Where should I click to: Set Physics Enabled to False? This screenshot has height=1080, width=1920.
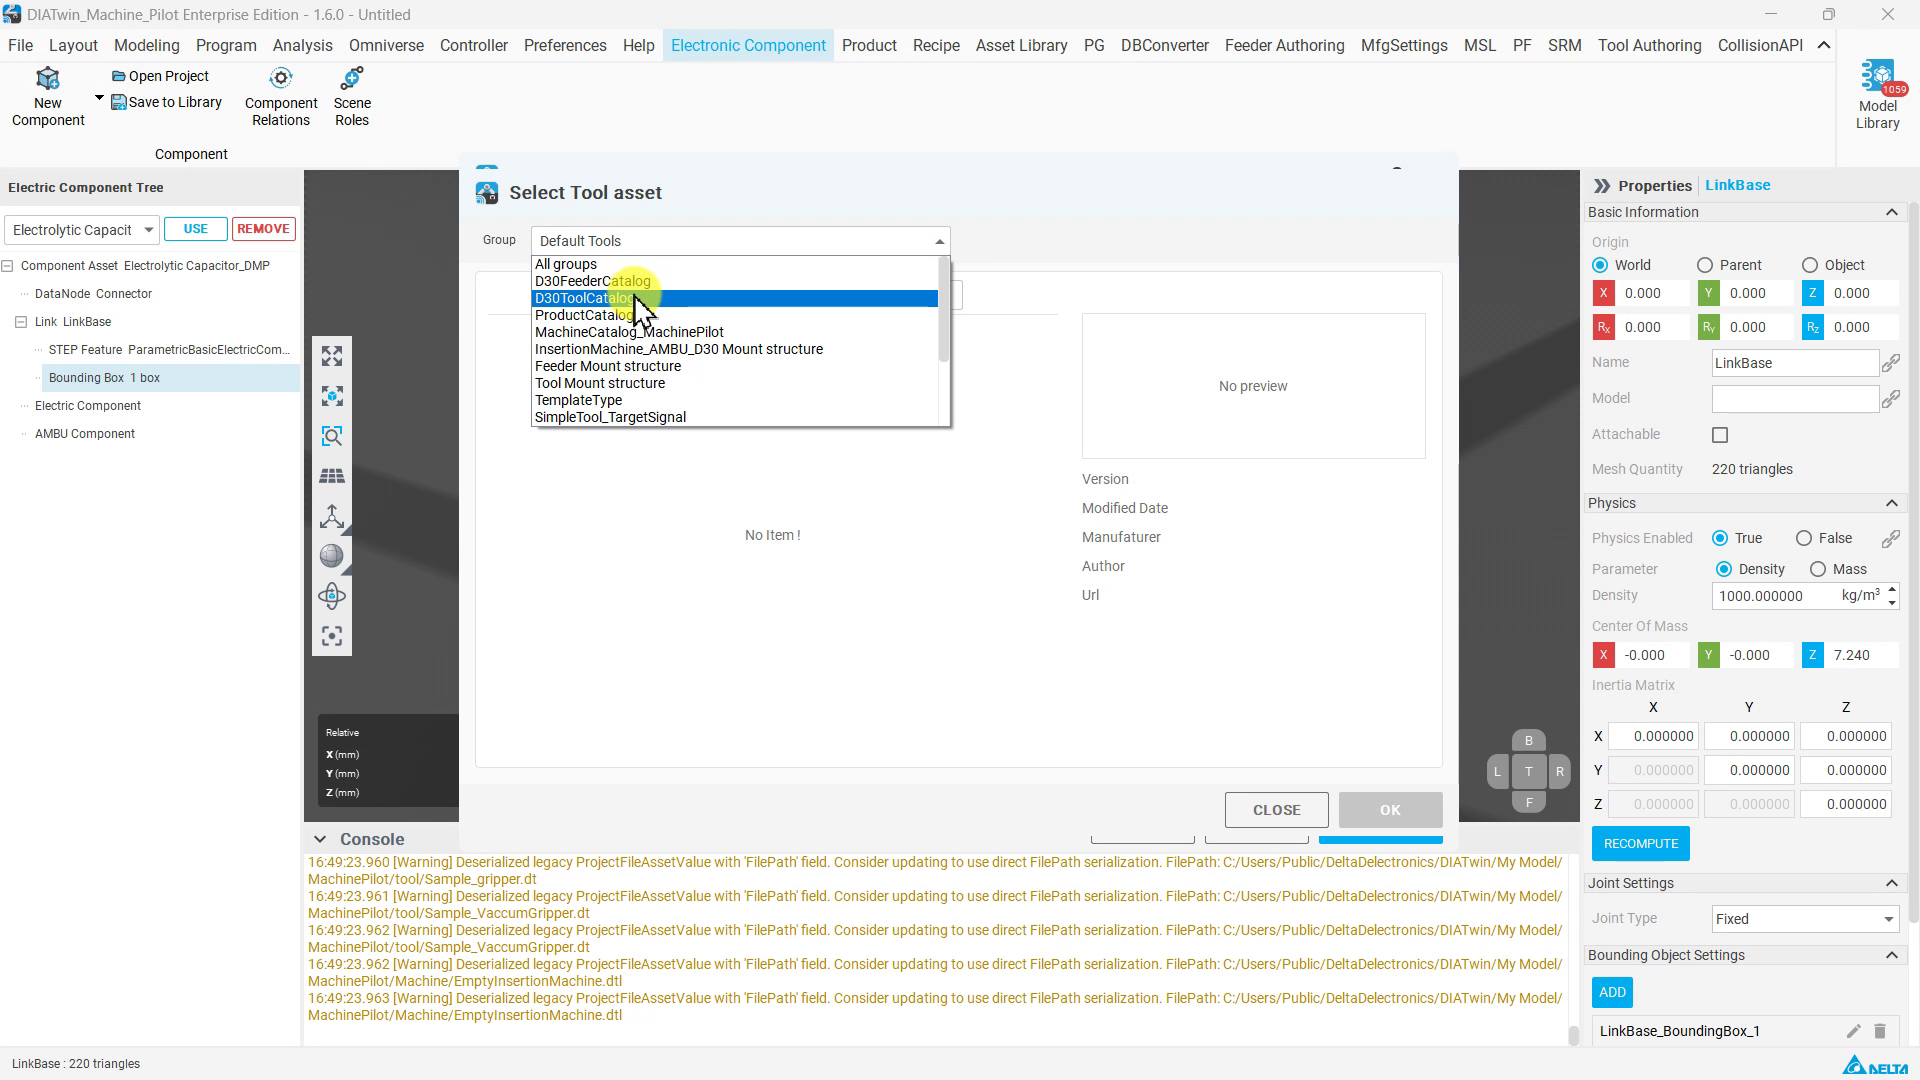1804,538
